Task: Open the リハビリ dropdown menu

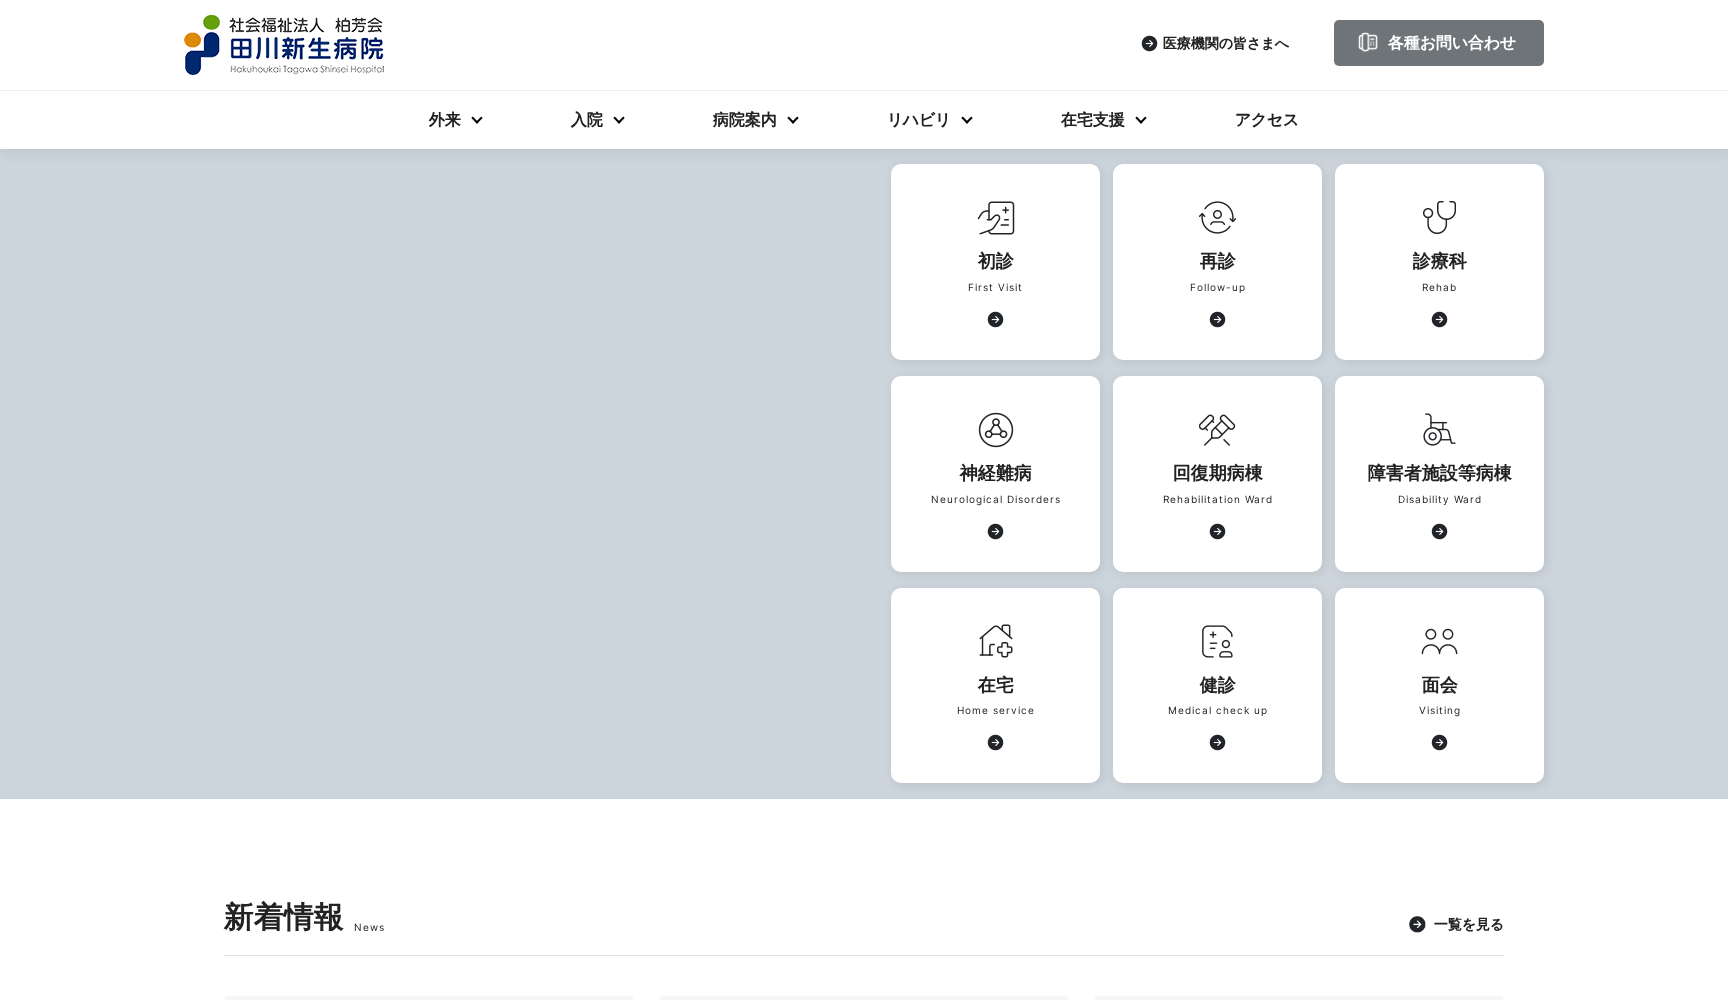Action: pos(928,120)
